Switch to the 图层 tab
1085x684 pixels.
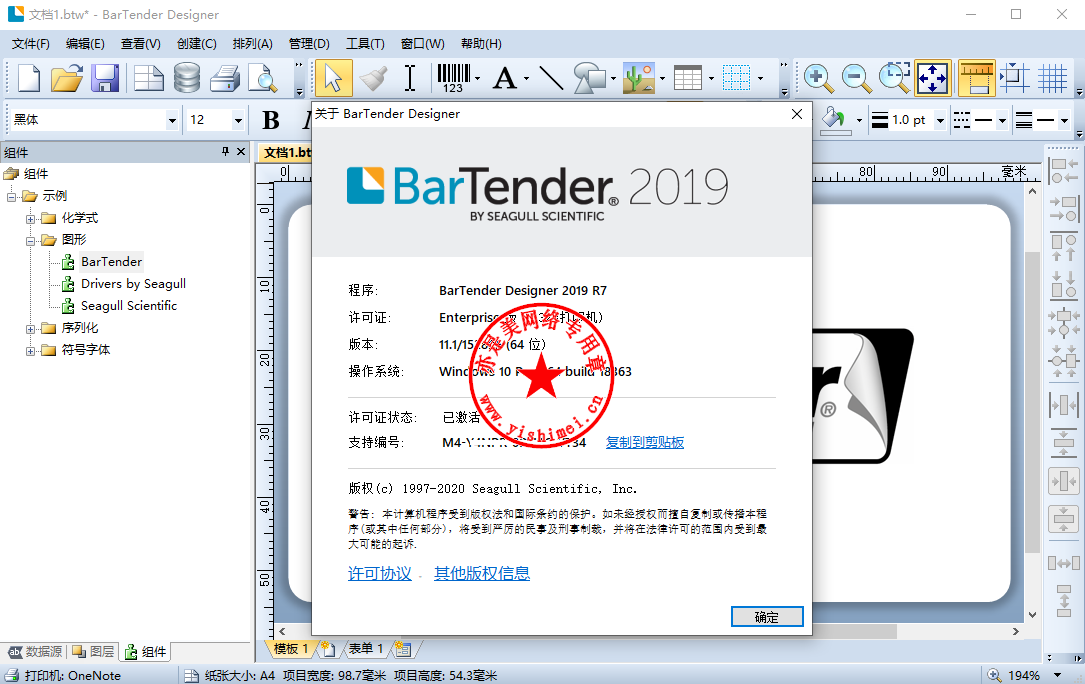pos(93,651)
